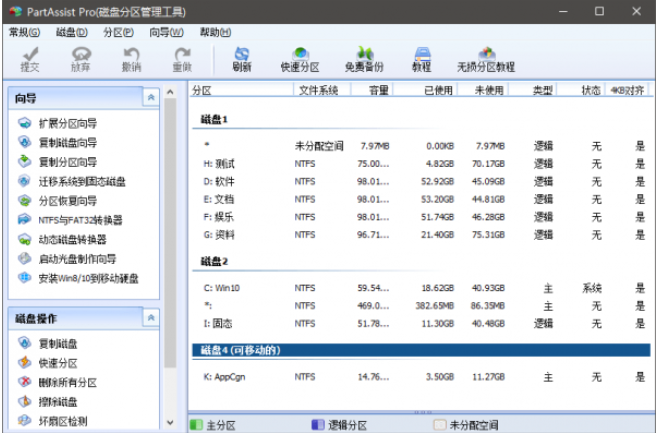Open 无损分区教程 in the toolbar
Viewport: 656px width, 433px height.
click(x=486, y=59)
